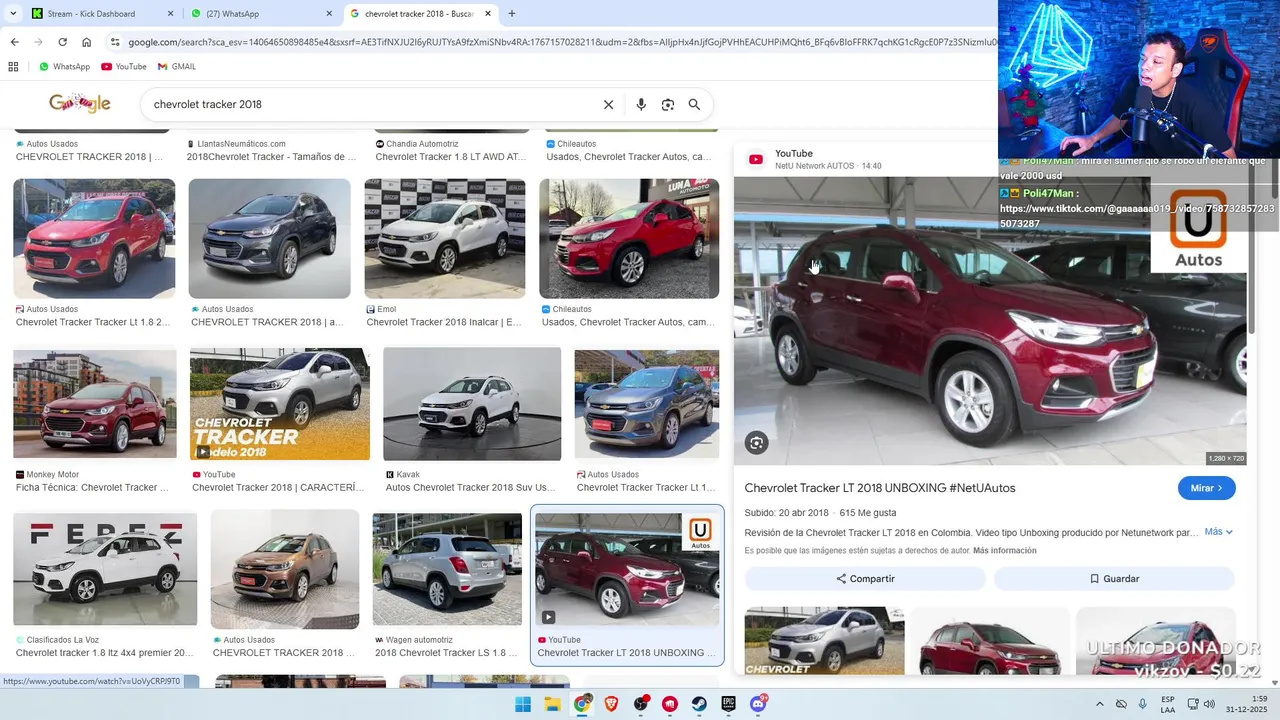The height and width of the screenshot is (720, 1280).
Task: Open the large red Tracker preview image
Action: tap(990, 321)
